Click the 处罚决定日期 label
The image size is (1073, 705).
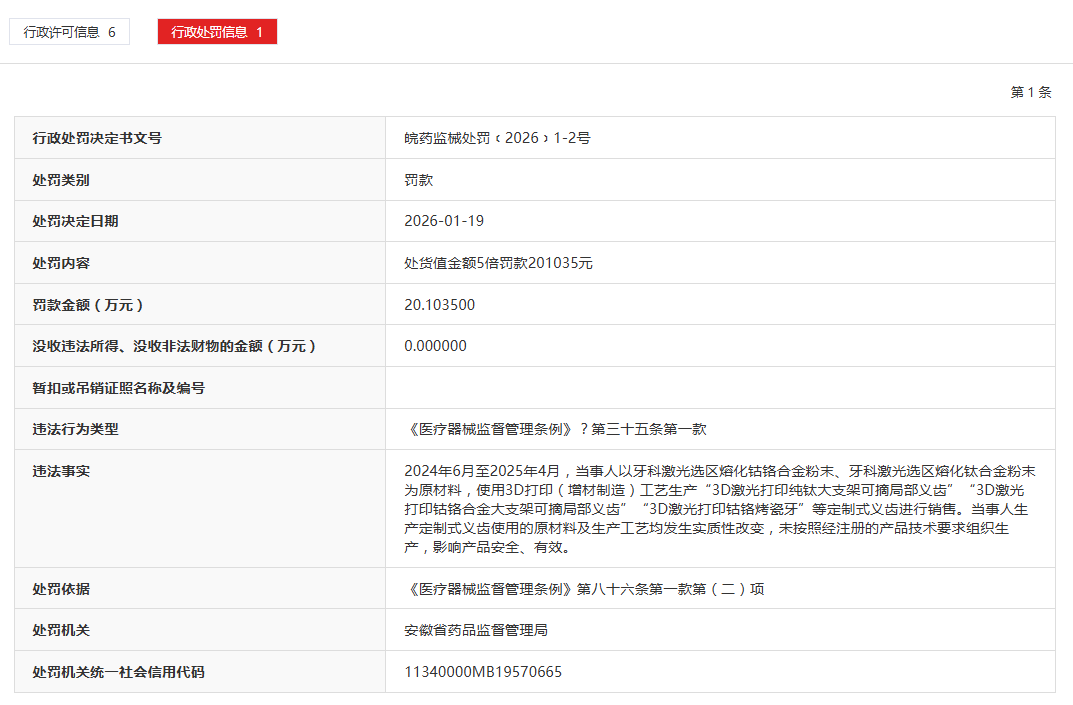tap(75, 221)
